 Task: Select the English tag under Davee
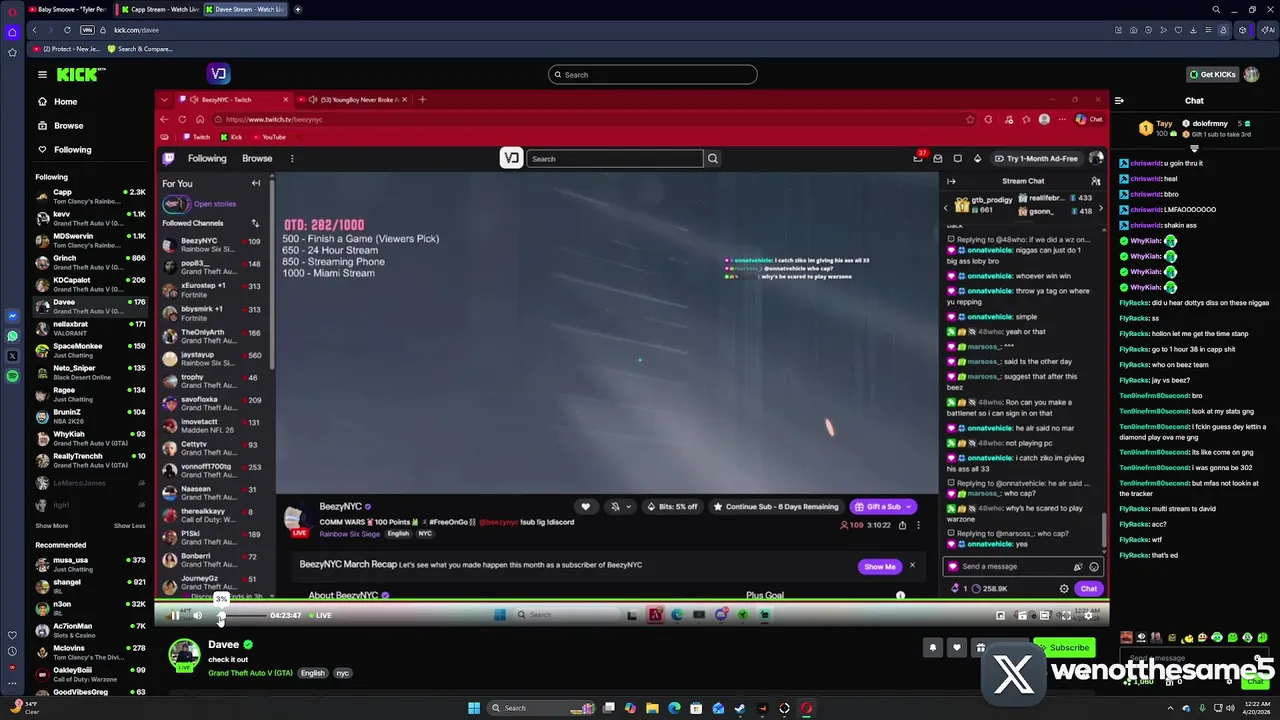coord(312,673)
